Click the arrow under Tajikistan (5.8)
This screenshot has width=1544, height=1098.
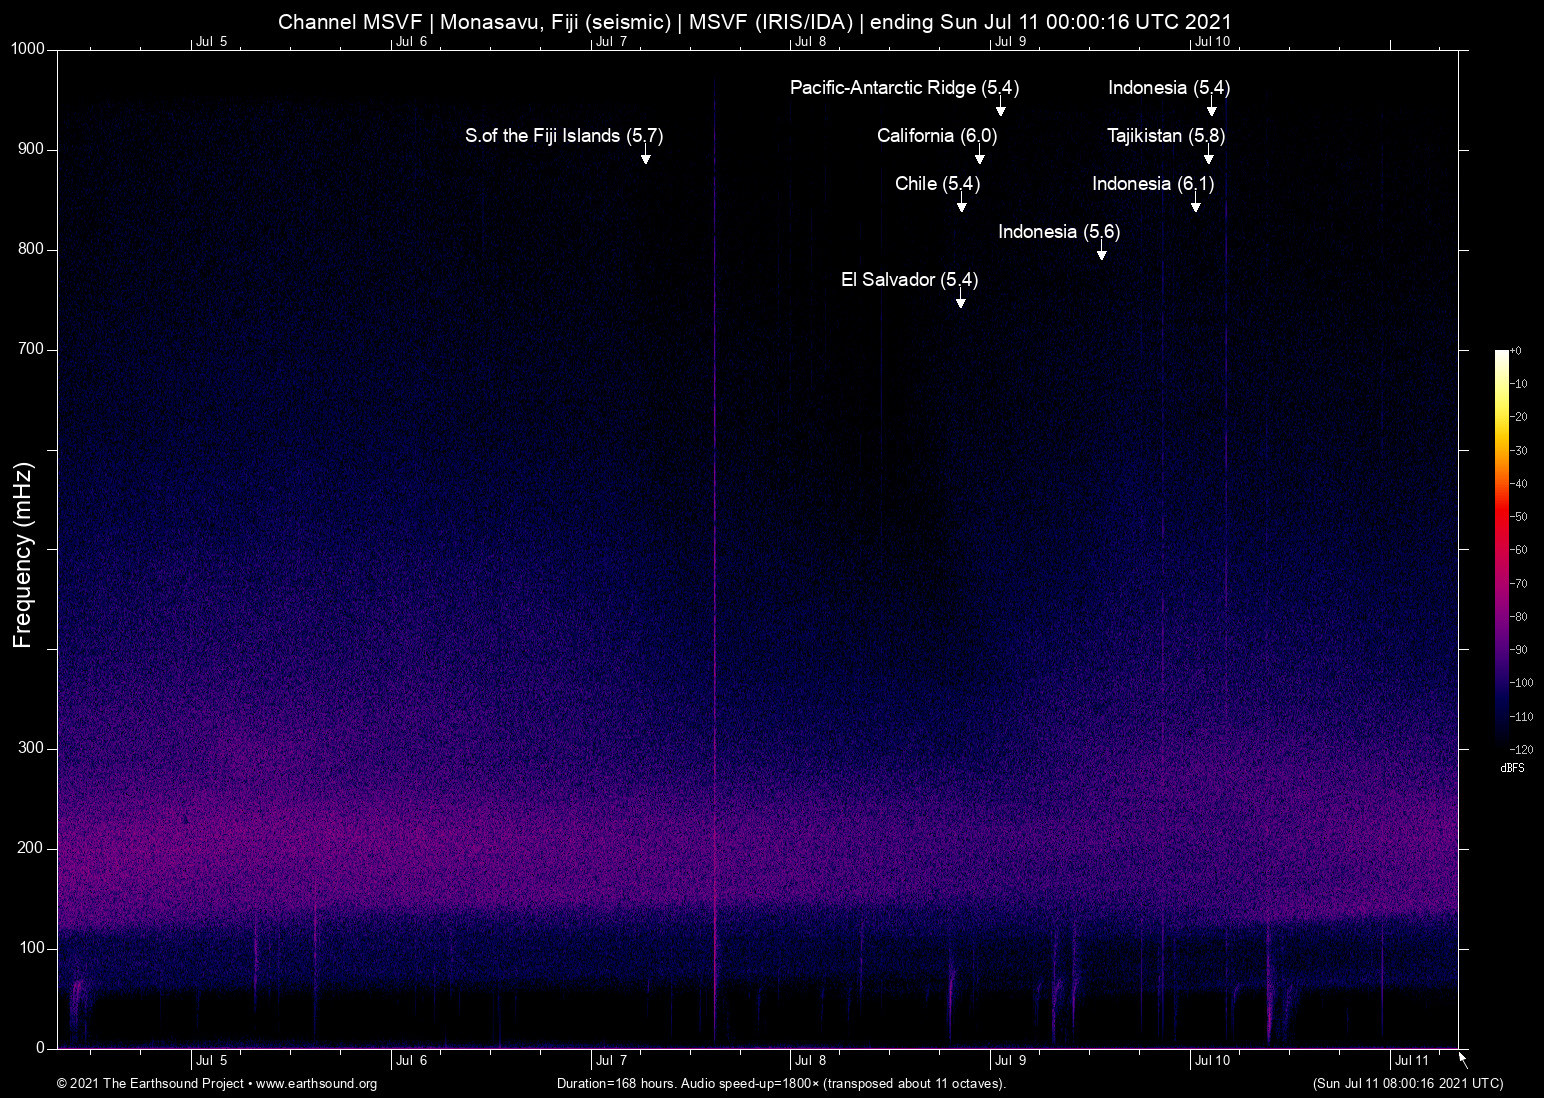[1209, 157]
